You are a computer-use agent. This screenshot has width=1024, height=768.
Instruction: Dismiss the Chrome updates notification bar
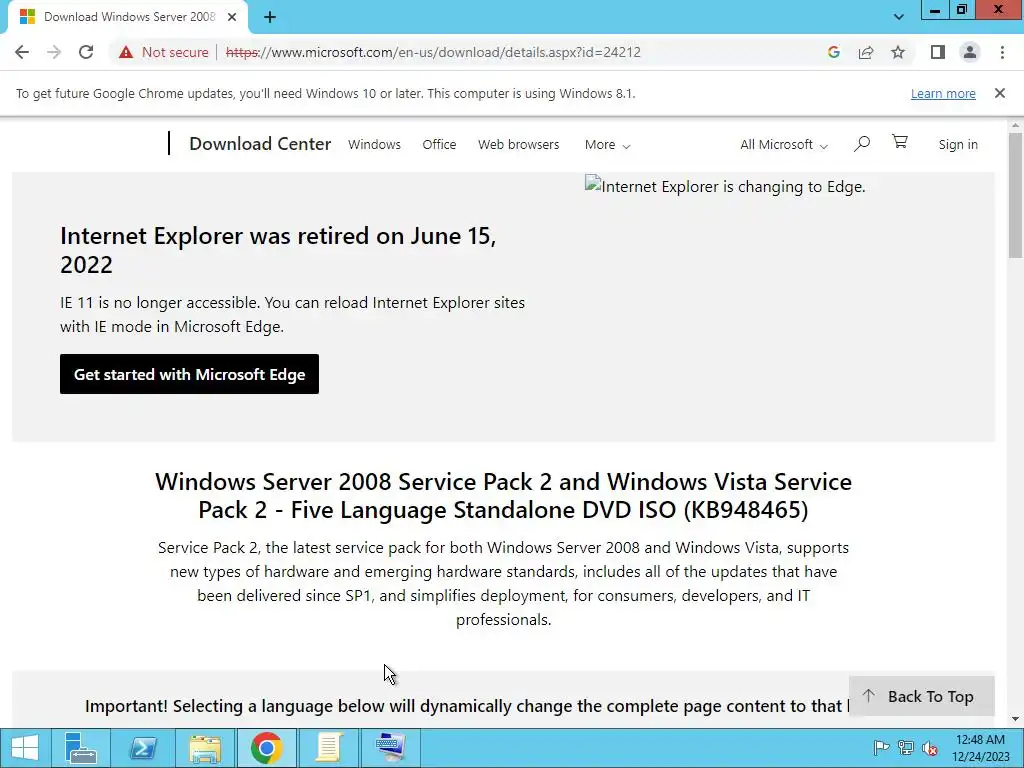(x=999, y=93)
